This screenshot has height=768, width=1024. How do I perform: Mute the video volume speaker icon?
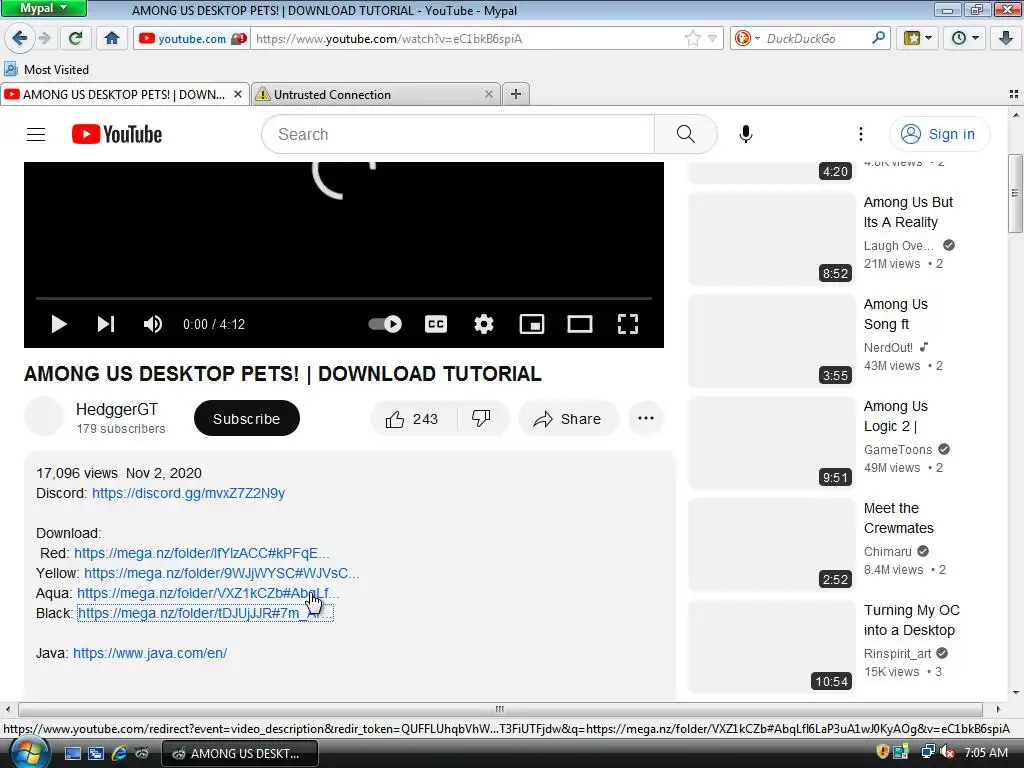pyautogui.click(x=153, y=324)
